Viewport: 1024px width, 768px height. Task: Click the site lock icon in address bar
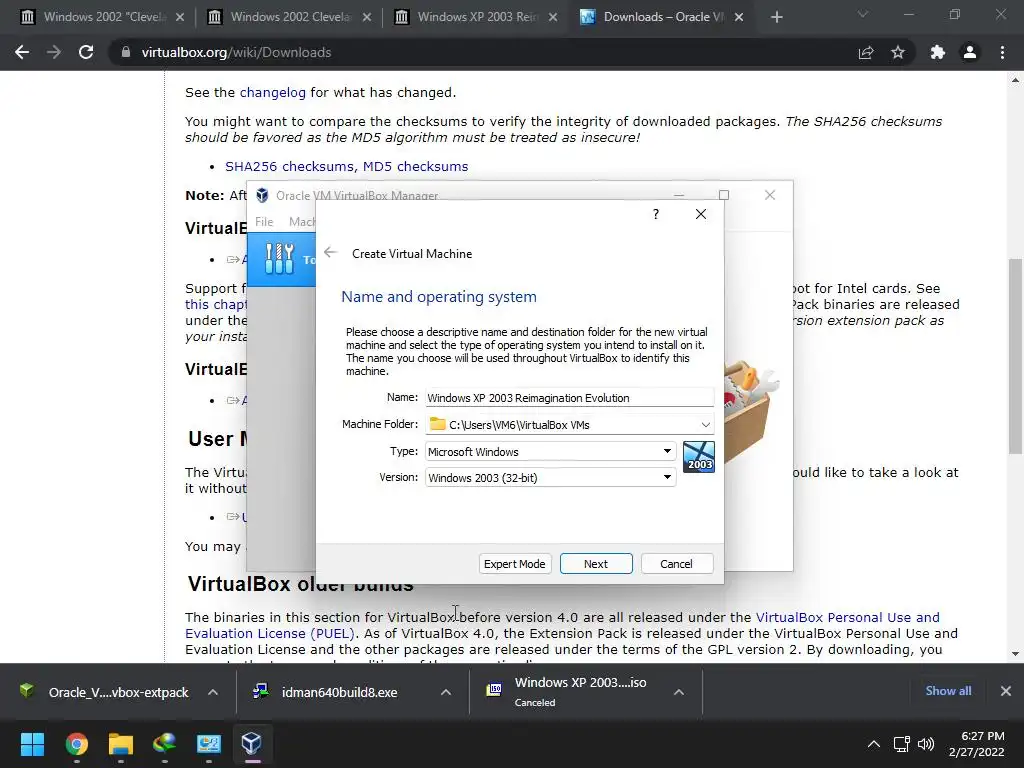pyautogui.click(x=125, y=52)
